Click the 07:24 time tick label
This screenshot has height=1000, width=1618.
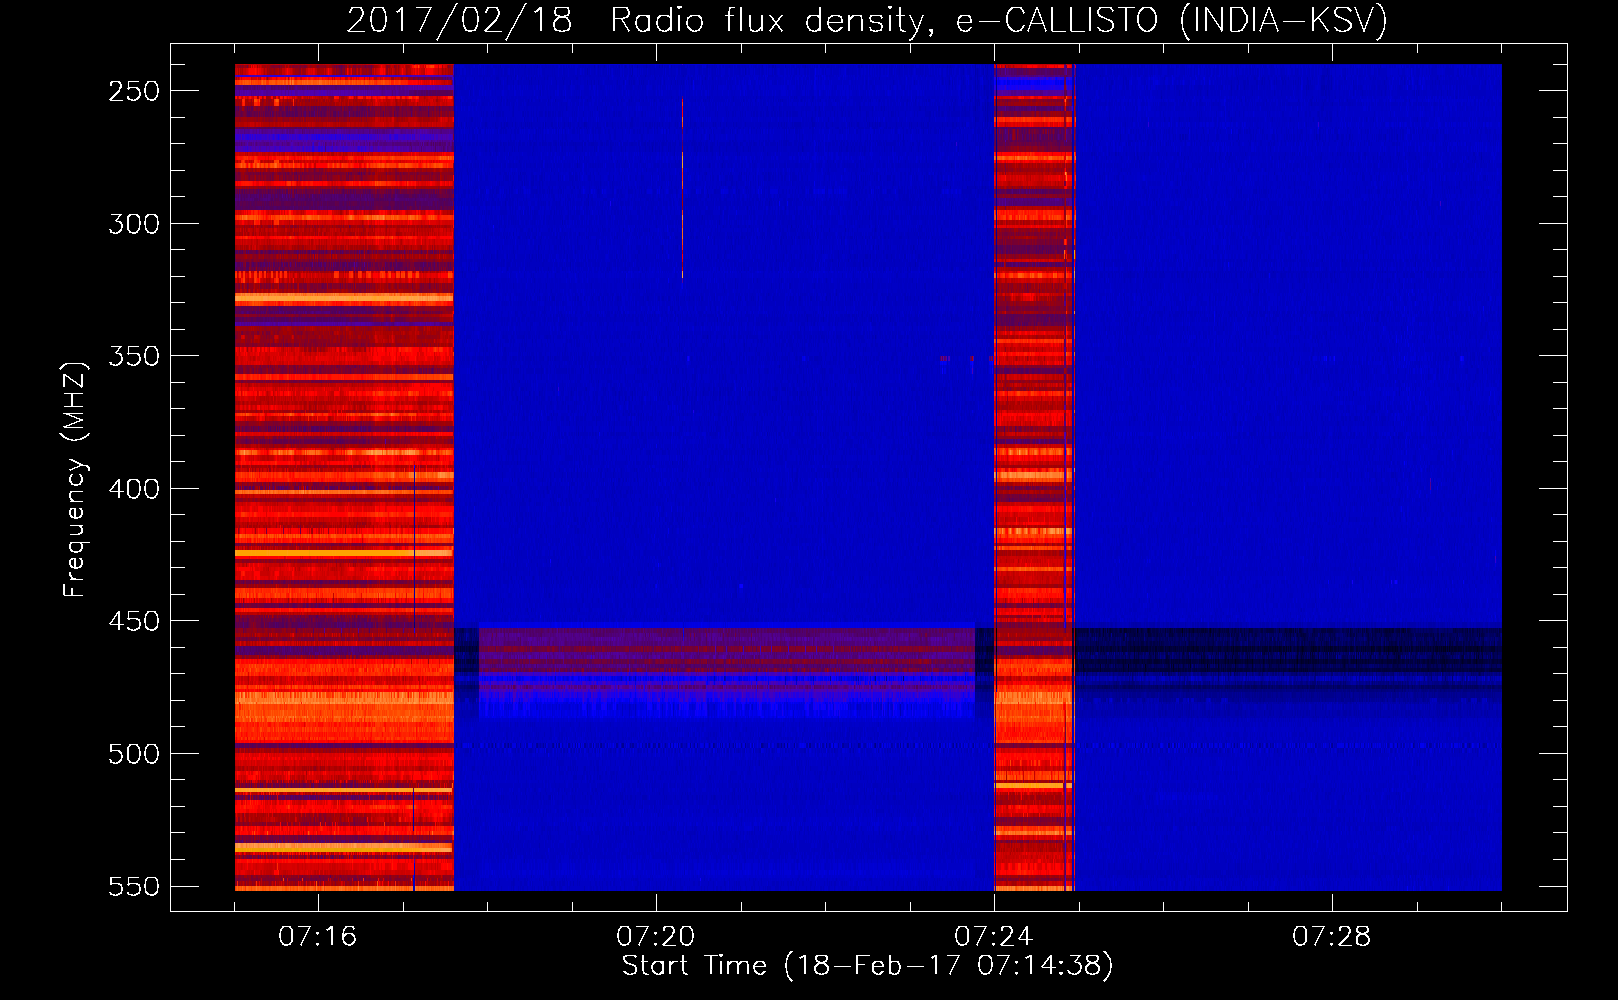tap(993, 937)
